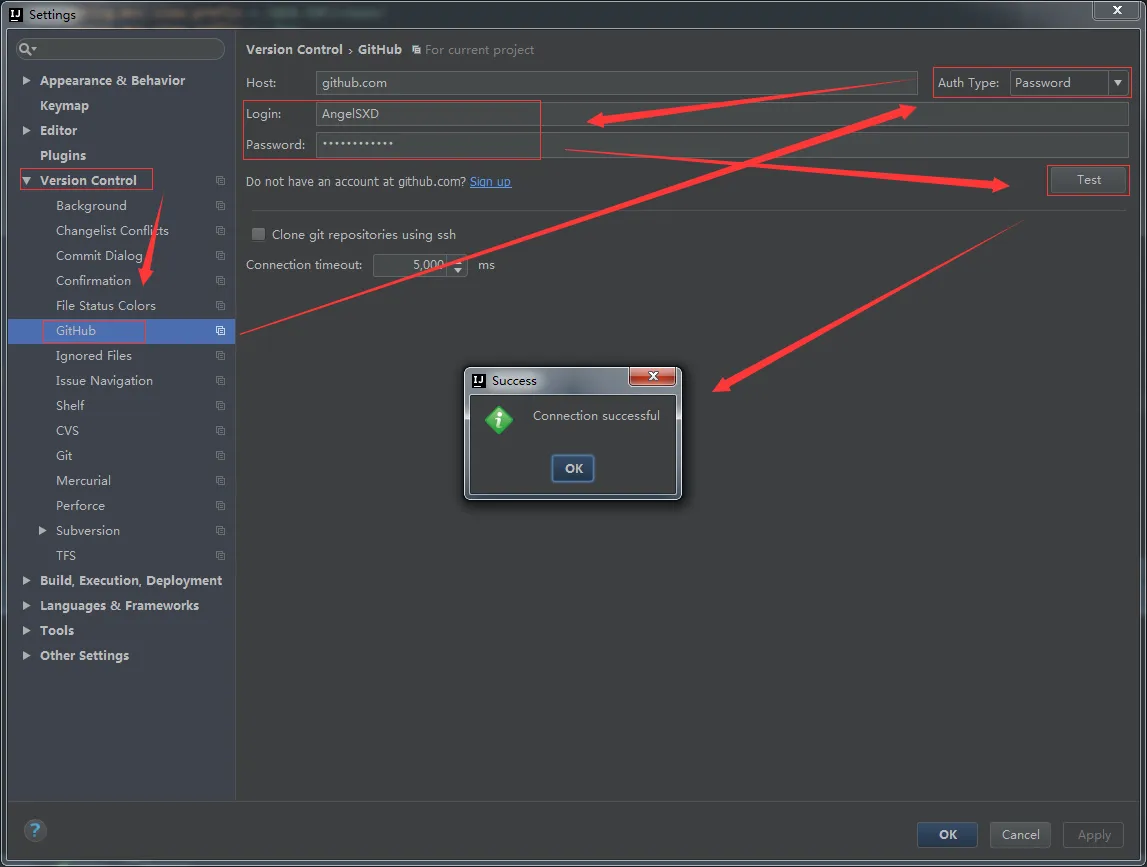Expand the Languages & Frameworks section
Viewport: 1147px width, 867px height.
tap(27, 606)
